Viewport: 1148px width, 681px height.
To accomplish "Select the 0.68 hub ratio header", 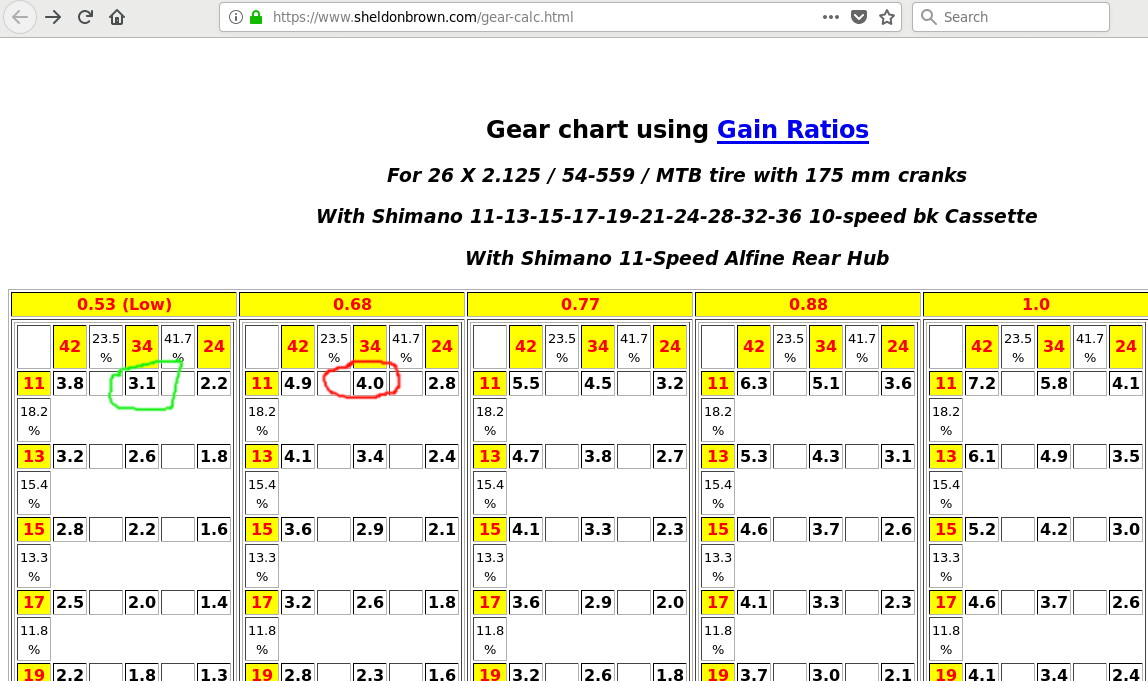I will click(352, 304).
